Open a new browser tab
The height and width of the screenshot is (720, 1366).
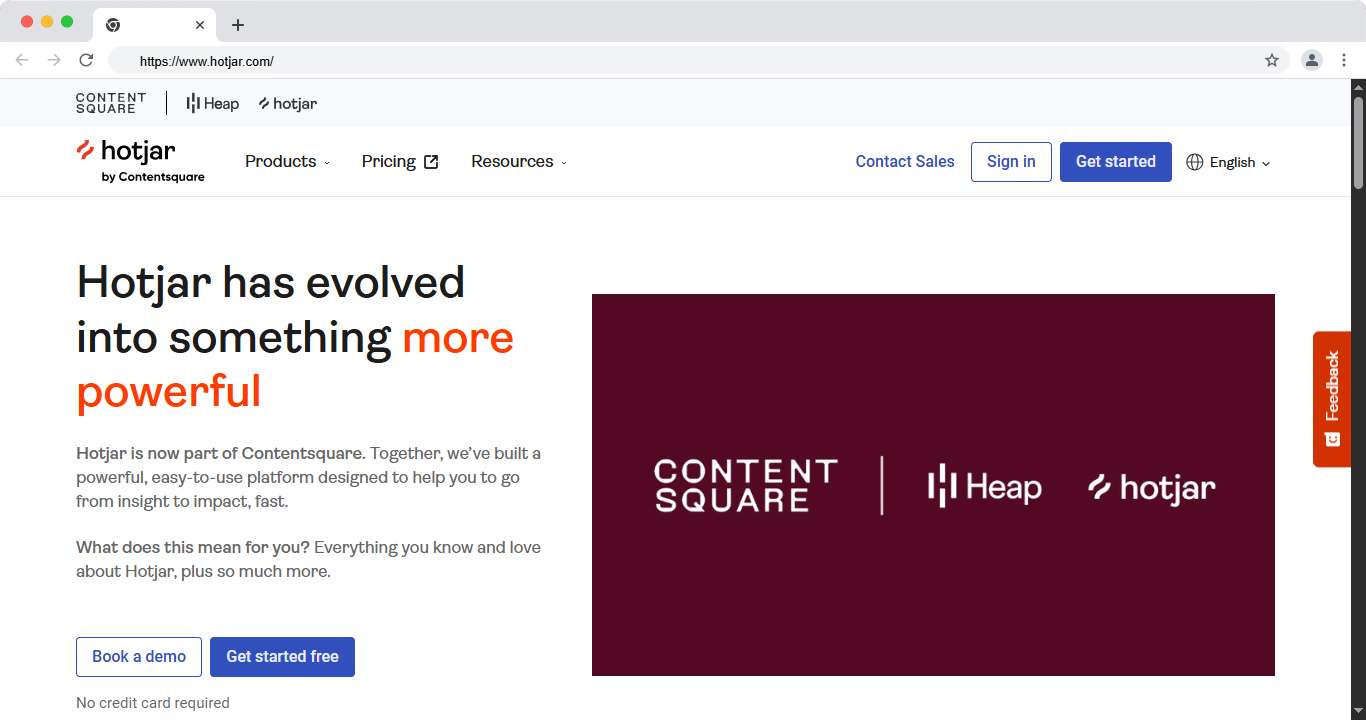click(x=238, y=25)
